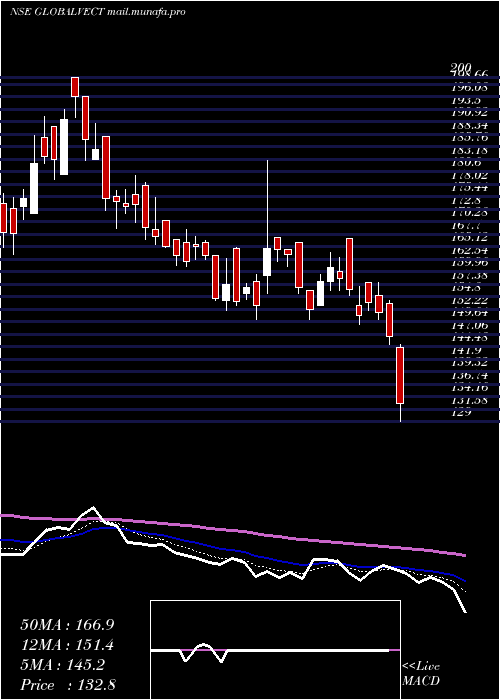The image size is (500, 700).
Task: Click the 50MA : 166.9 reading
Action: [67, 625]
